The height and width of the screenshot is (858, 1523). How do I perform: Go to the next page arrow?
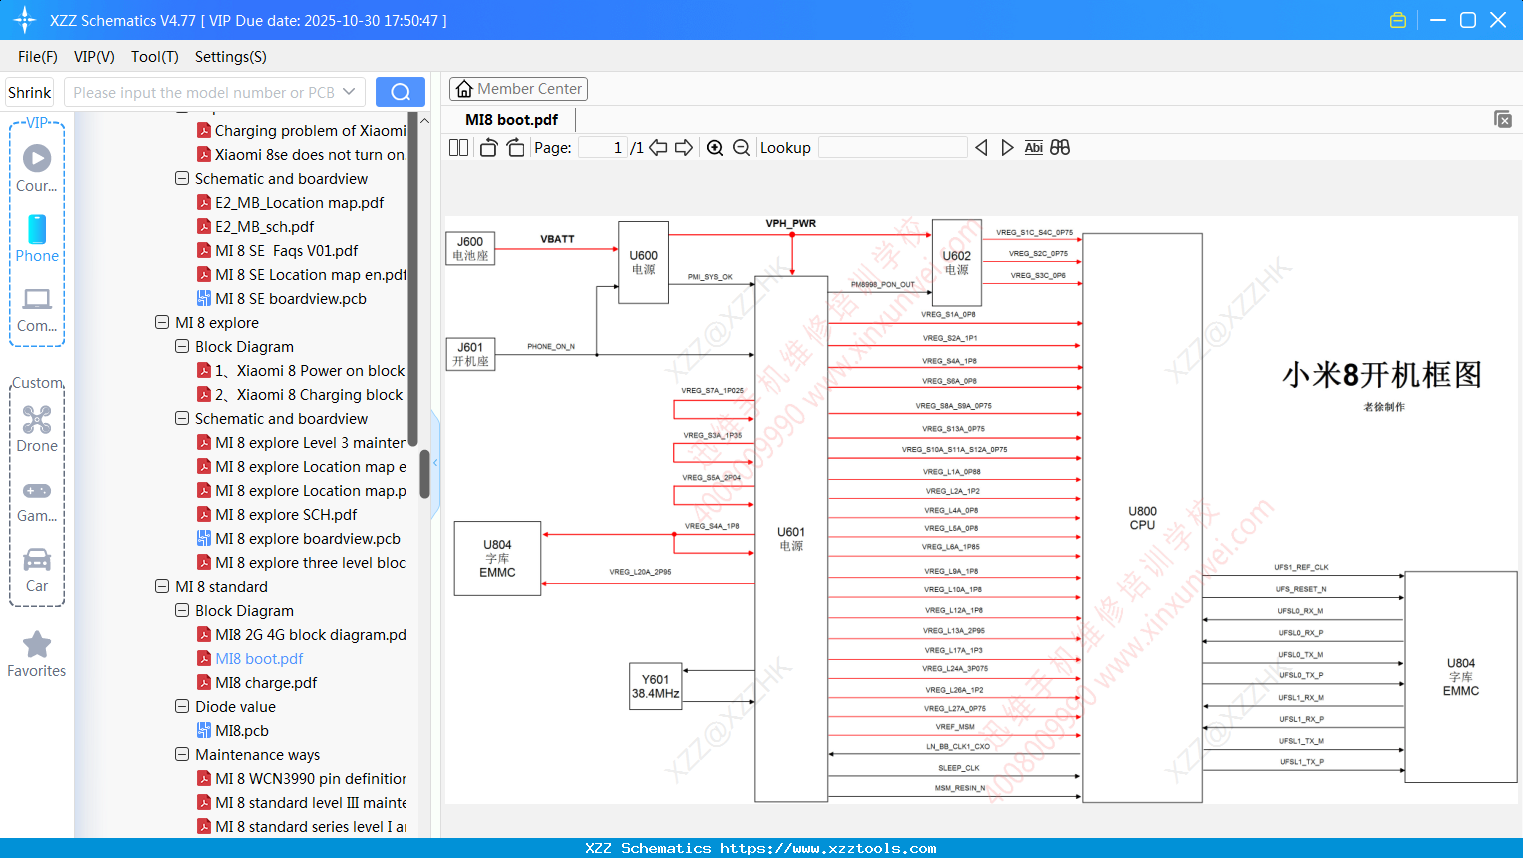684,147
